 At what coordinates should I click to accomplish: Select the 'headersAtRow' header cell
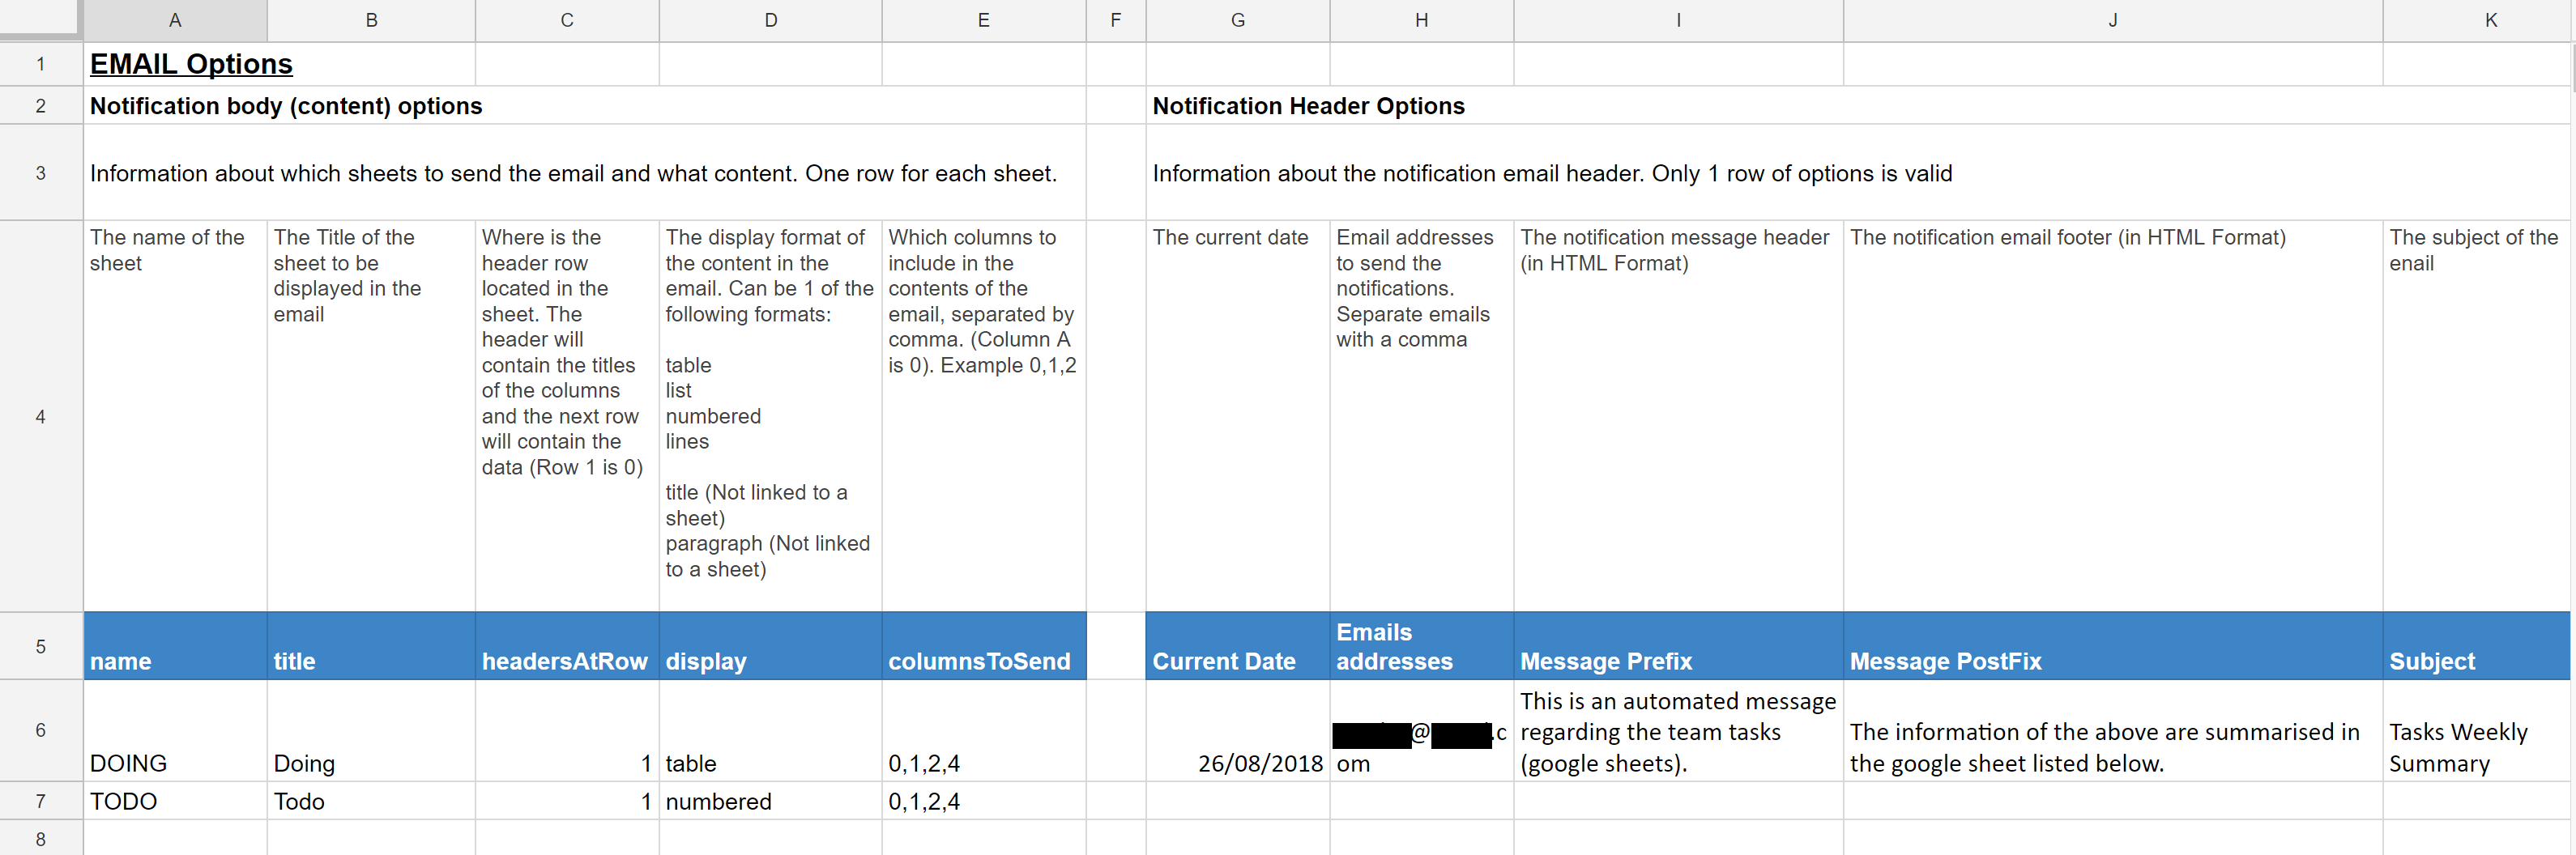point(567,647)
